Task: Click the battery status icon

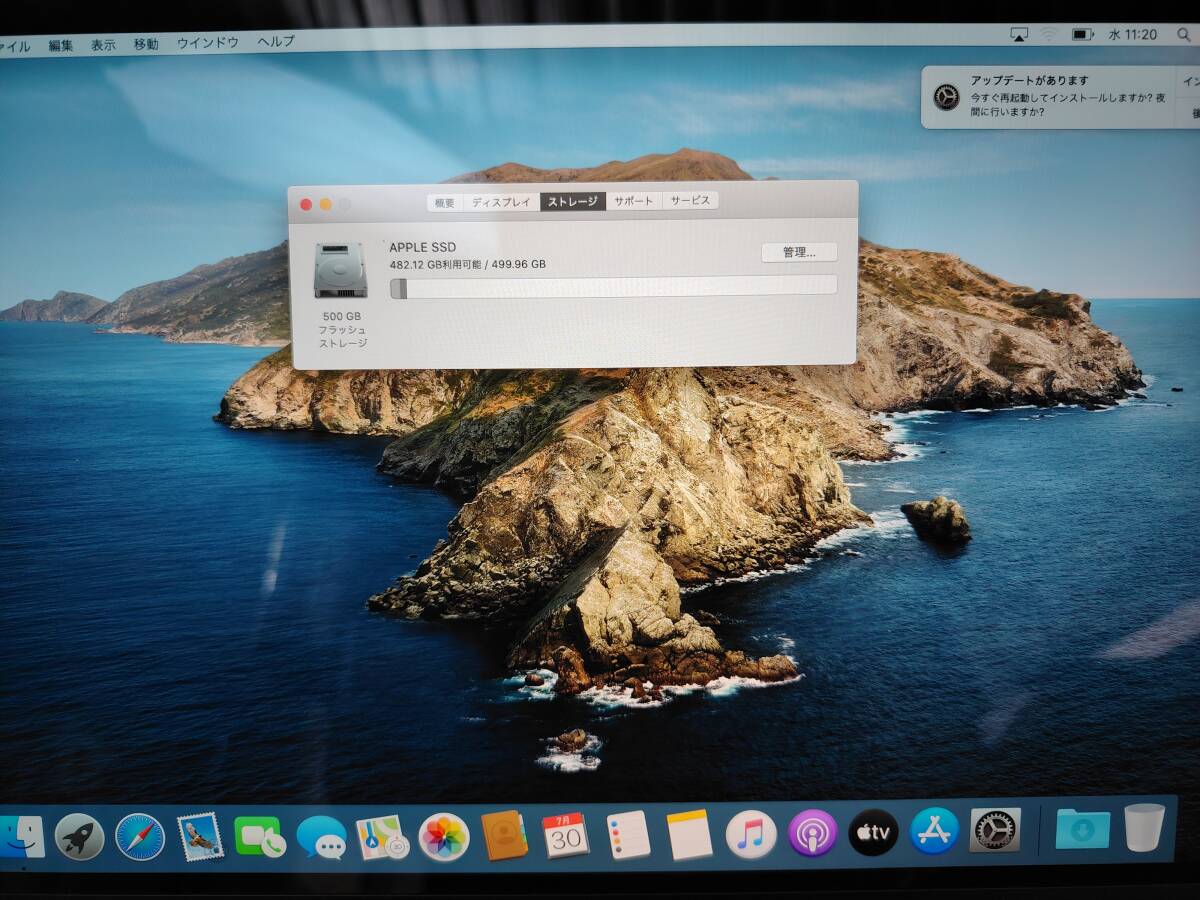Action: [x=1082, y=35]
